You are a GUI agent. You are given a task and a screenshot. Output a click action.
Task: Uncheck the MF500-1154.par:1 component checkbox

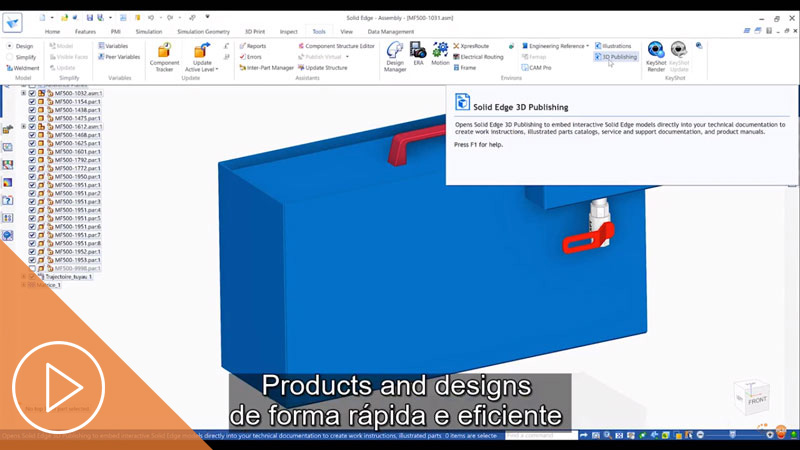click(x=32, y=102)
